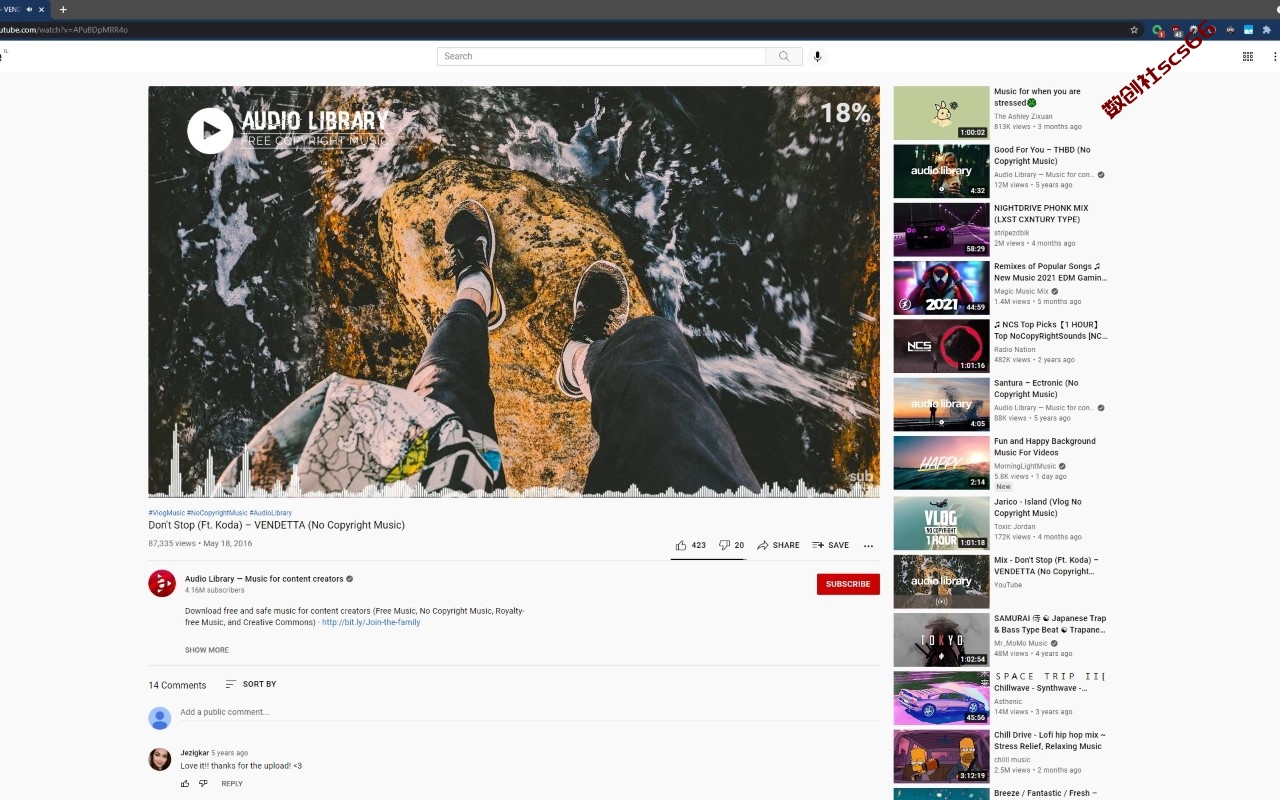Like Jezigkar's comment
The width and height of the screenshot is (1280, 800).
pyautogui.click(x=185, y=783)
